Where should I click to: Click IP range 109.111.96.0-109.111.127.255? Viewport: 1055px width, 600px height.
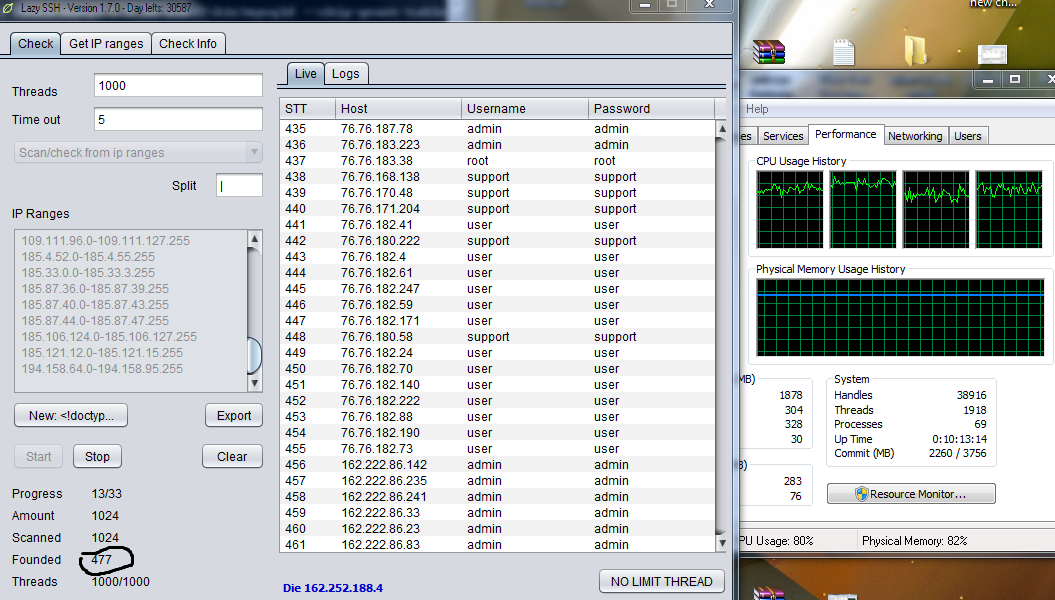coord(106,241)
